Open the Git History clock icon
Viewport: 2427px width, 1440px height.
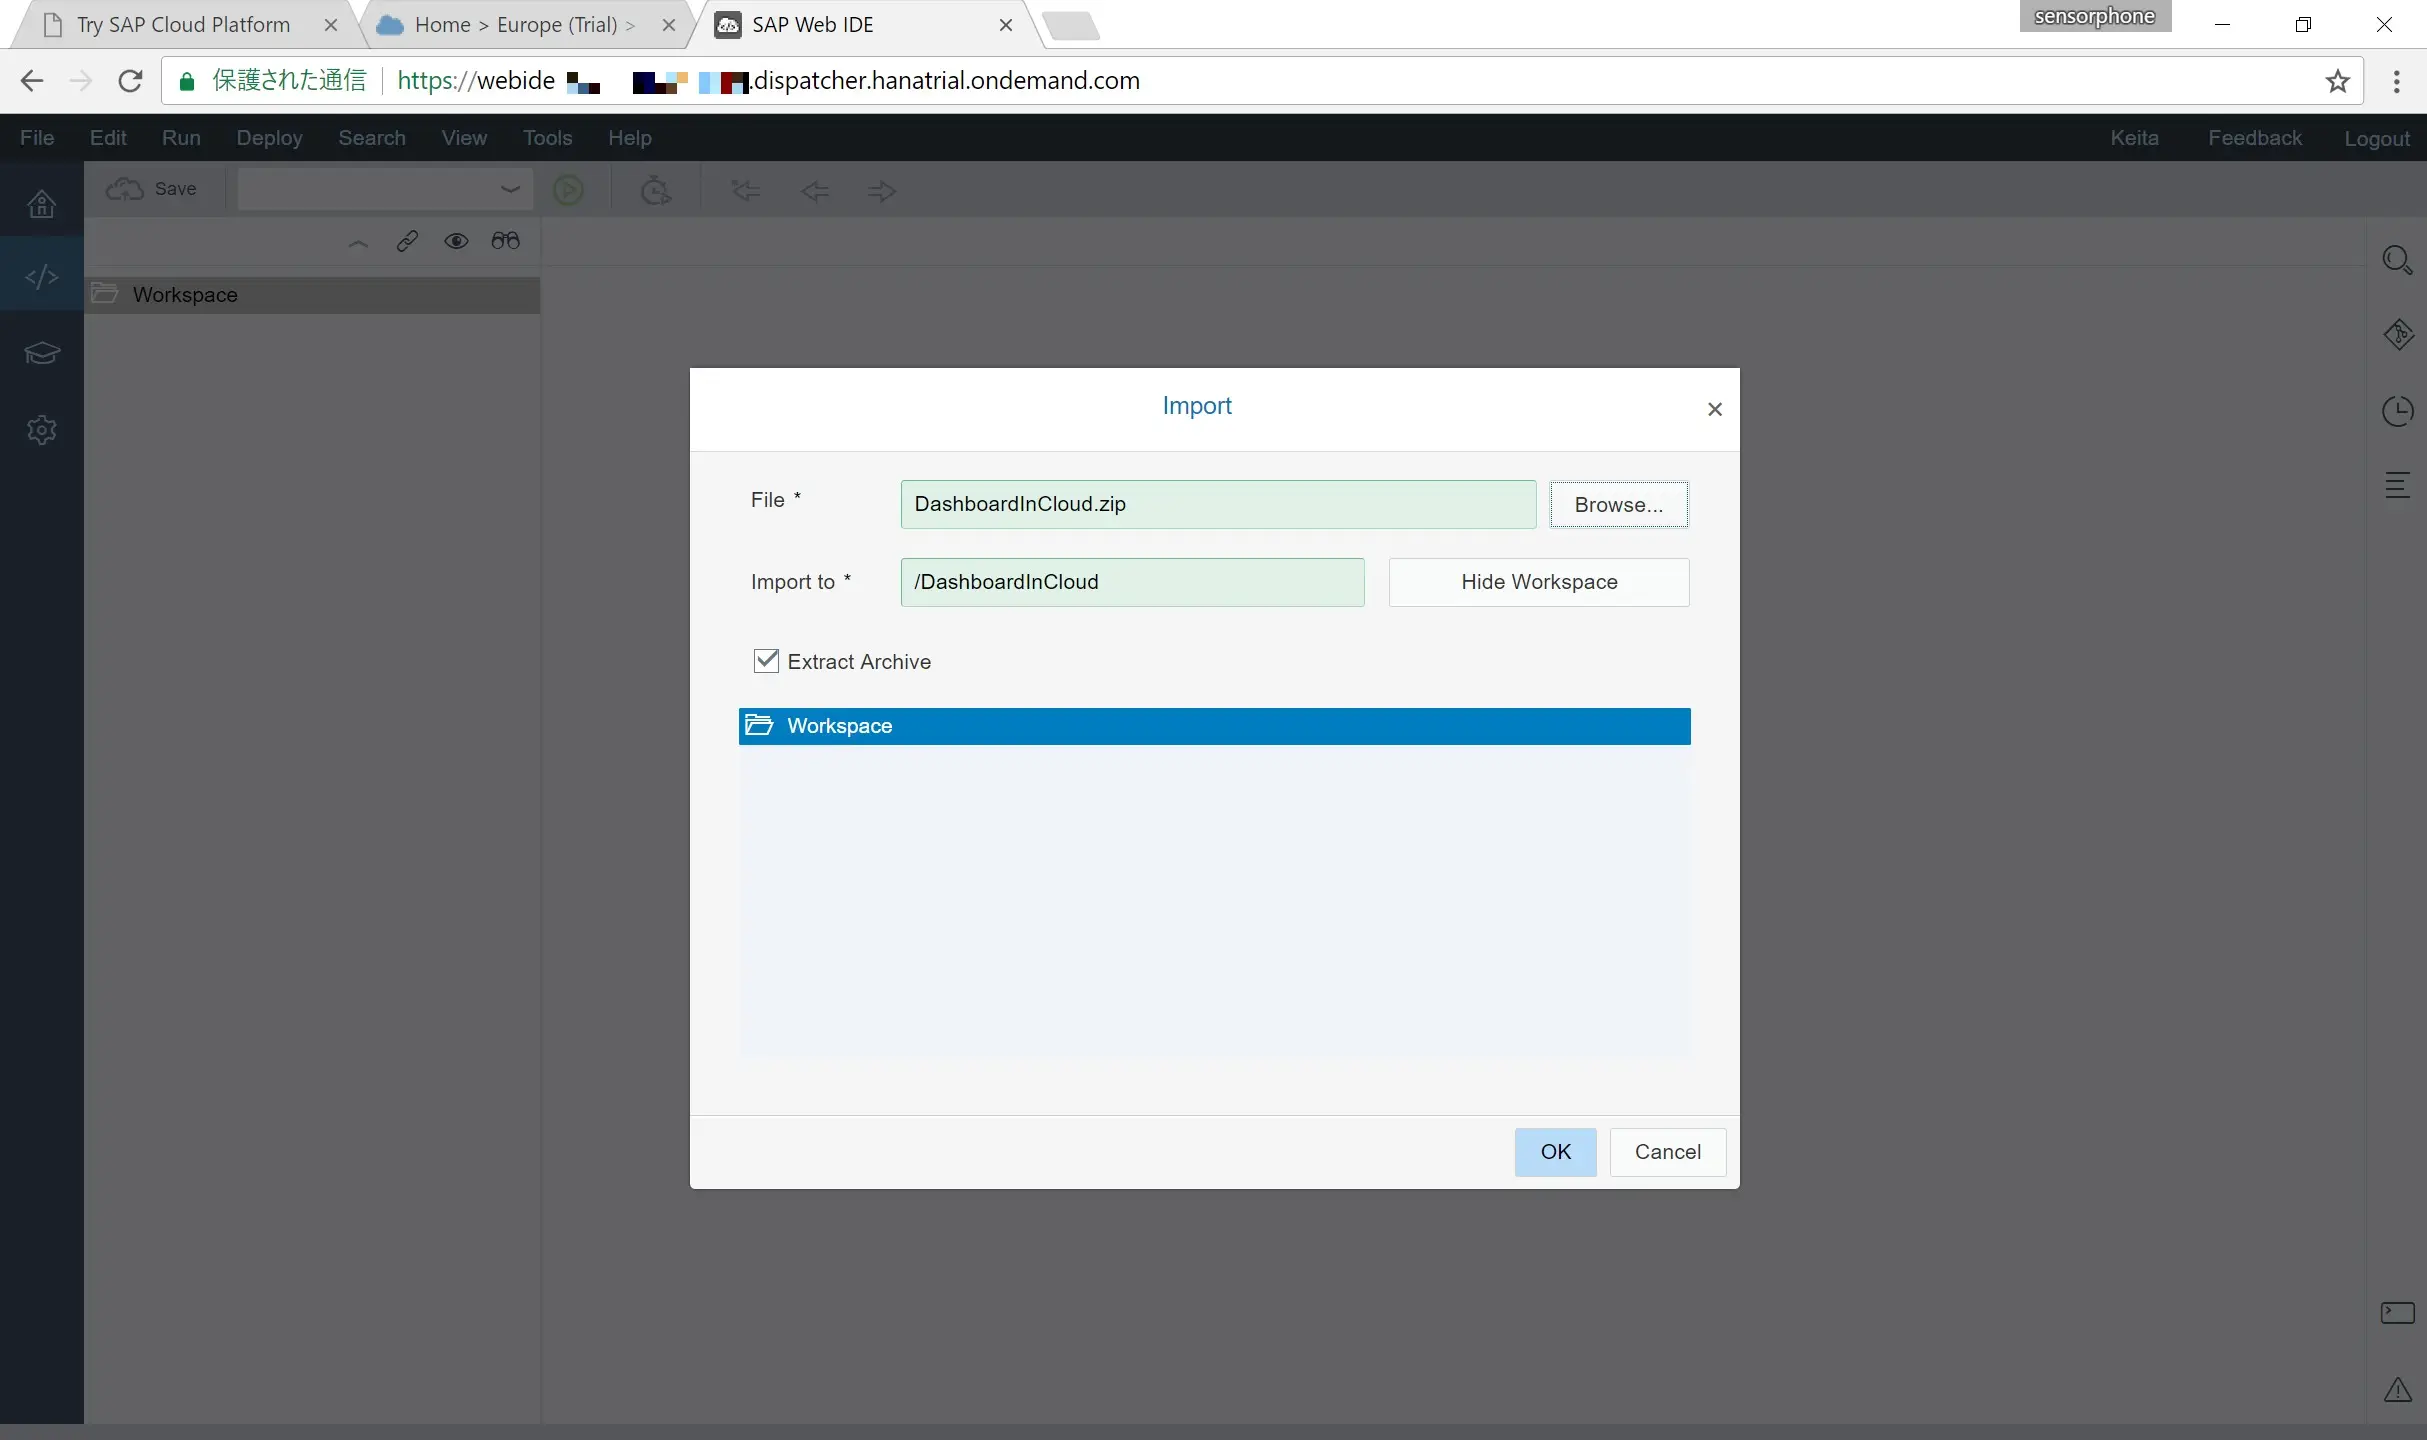point(2397,411)
